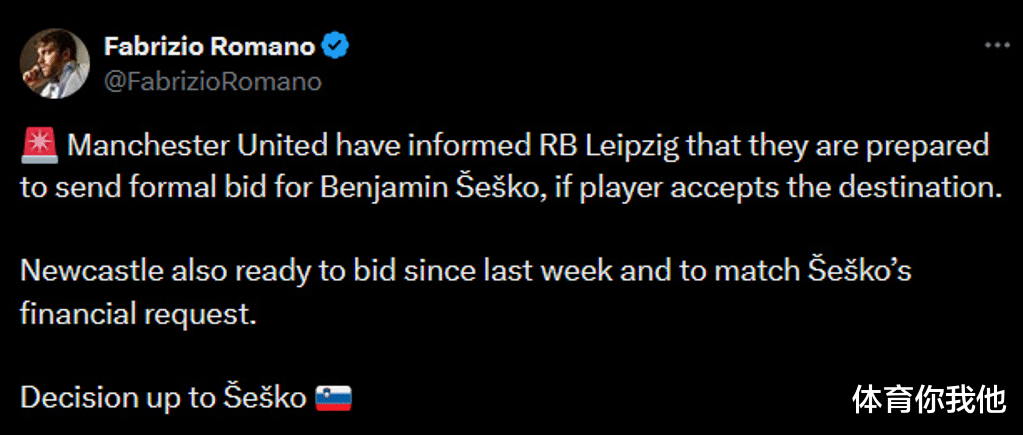Click the "体育你我他" watermark text
This screenshot has width=1023, height=435.
(928, 400)
